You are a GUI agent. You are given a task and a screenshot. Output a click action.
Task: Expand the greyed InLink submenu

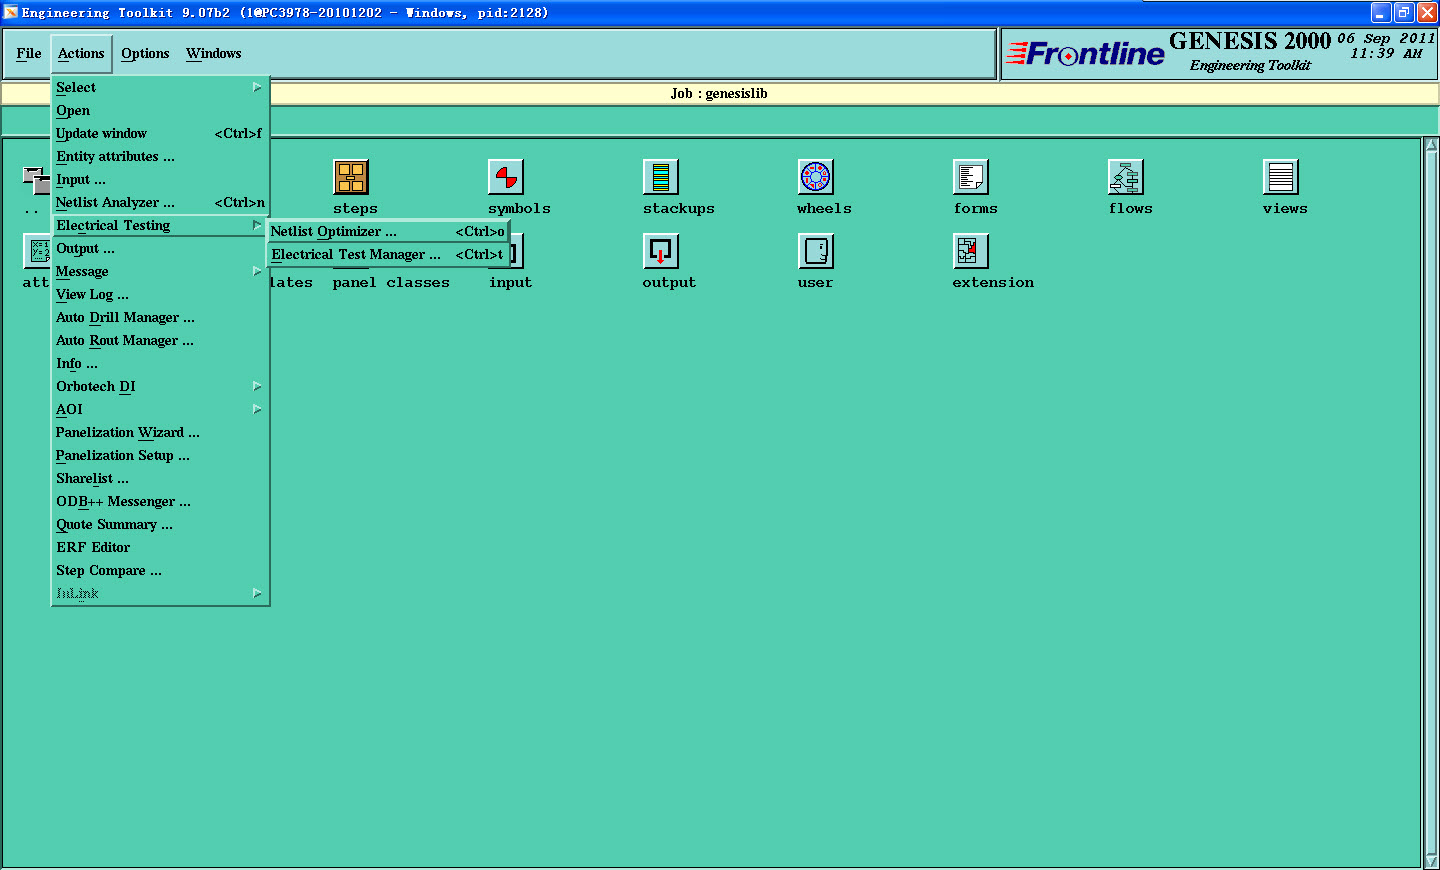coord(160,593)
